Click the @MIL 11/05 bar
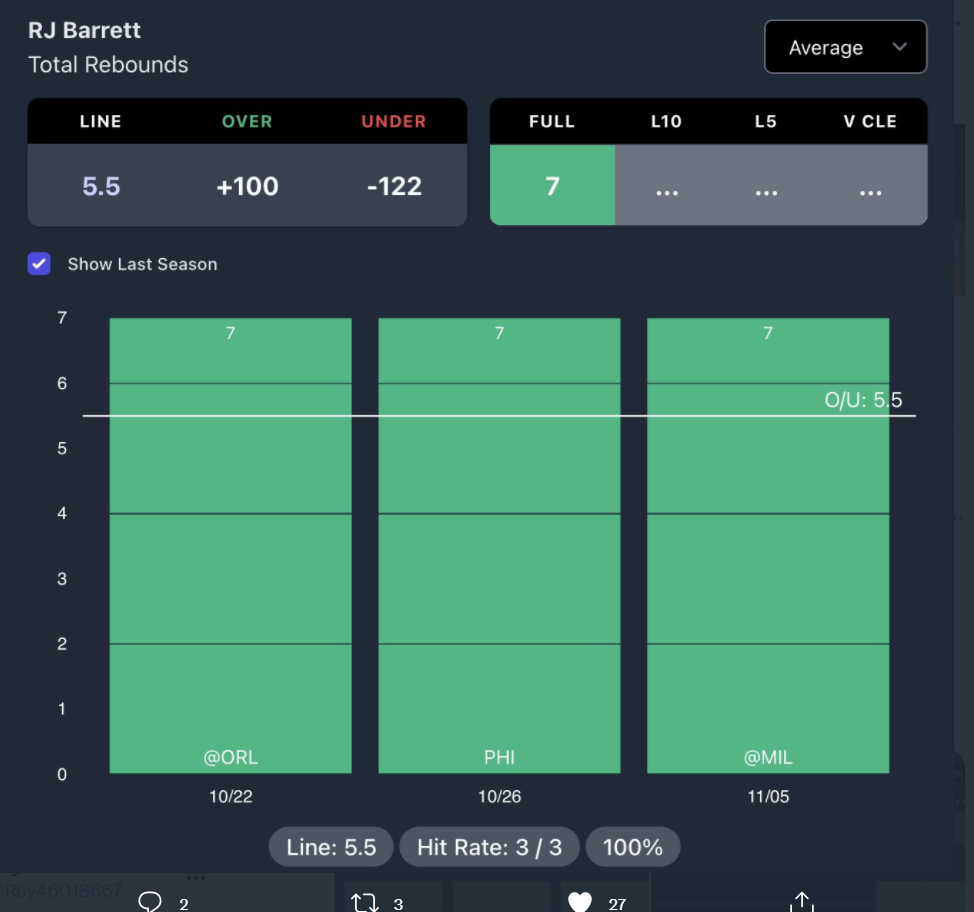Viewport: 974px width, 912px height. 768,545
